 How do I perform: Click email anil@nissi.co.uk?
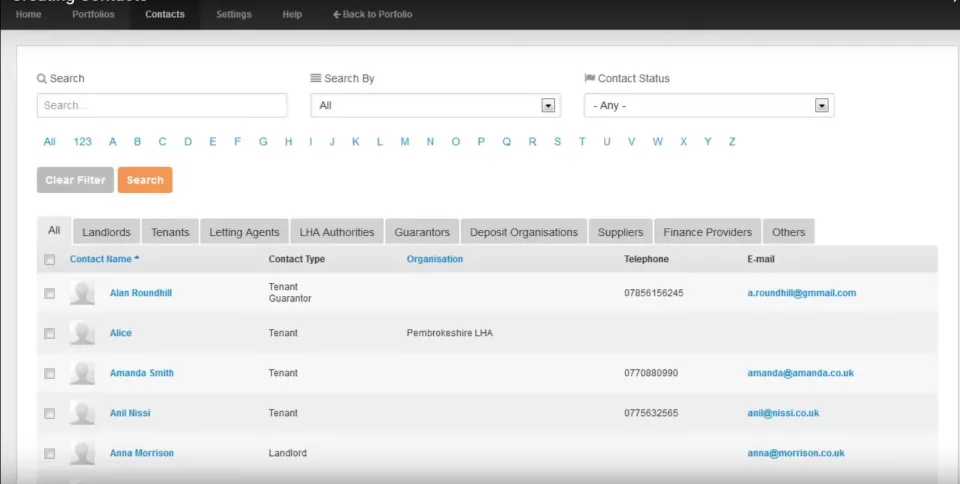(x=783, y=413)
